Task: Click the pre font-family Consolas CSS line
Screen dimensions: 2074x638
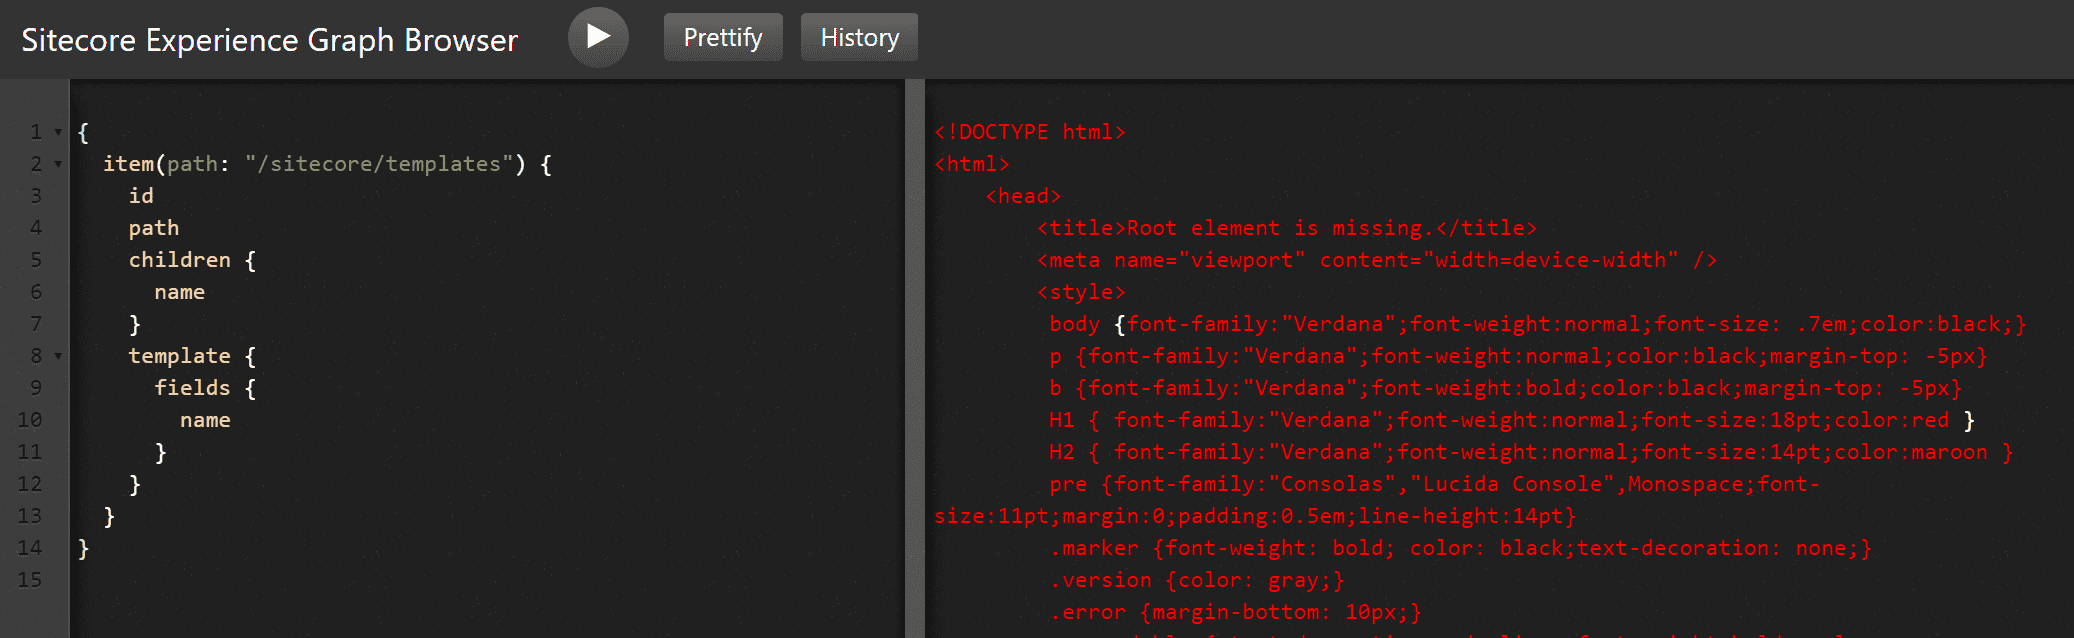Action: pyautogui.click(x=1377, y=500)
